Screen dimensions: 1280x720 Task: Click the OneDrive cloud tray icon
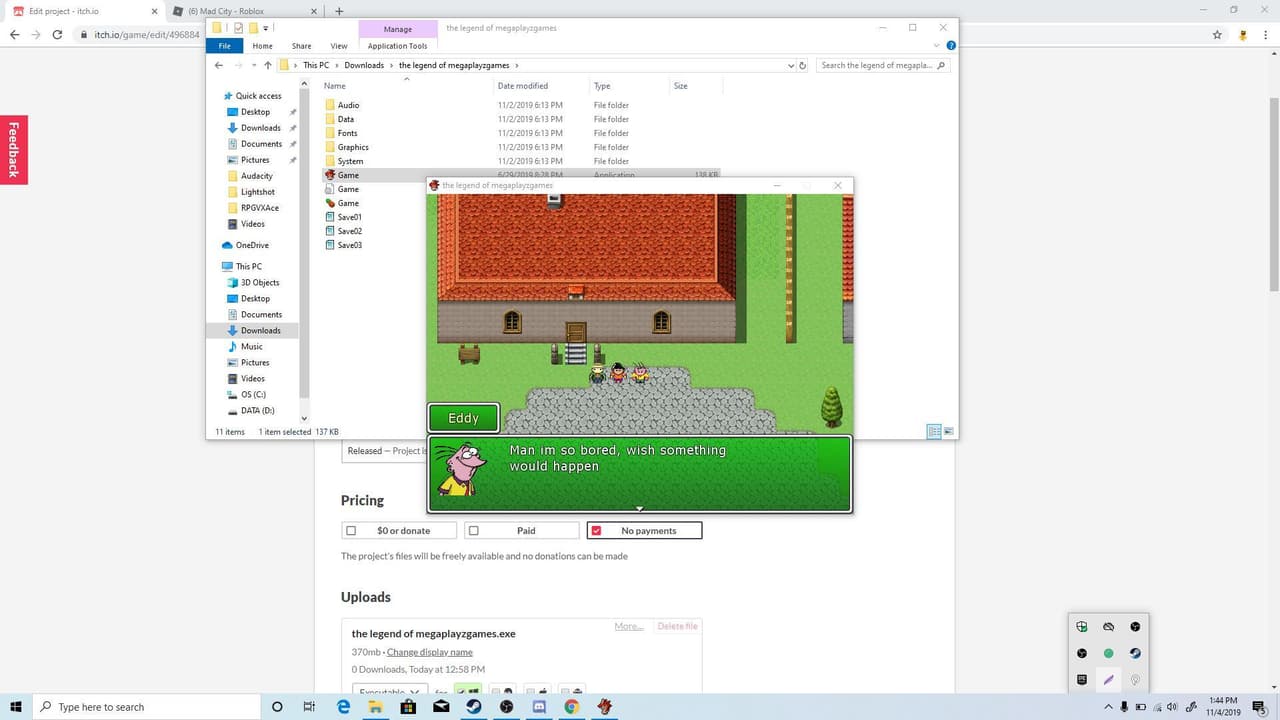(x=1108, y=627)
